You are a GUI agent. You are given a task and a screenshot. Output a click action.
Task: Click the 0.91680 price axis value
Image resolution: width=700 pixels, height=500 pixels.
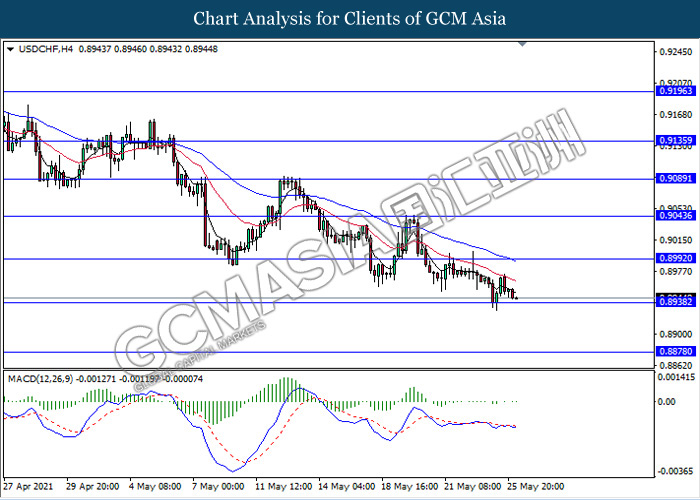click(674, 115)
